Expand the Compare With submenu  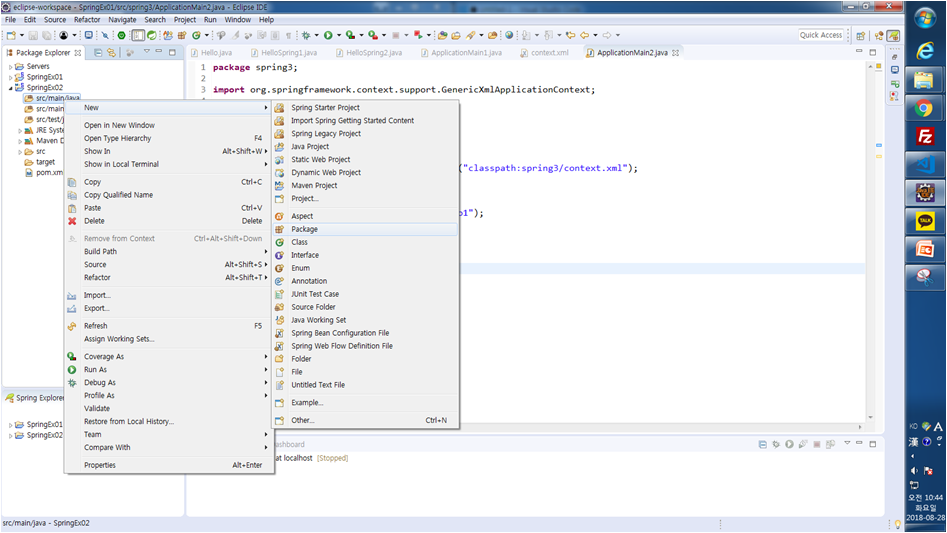coord(266,447)
